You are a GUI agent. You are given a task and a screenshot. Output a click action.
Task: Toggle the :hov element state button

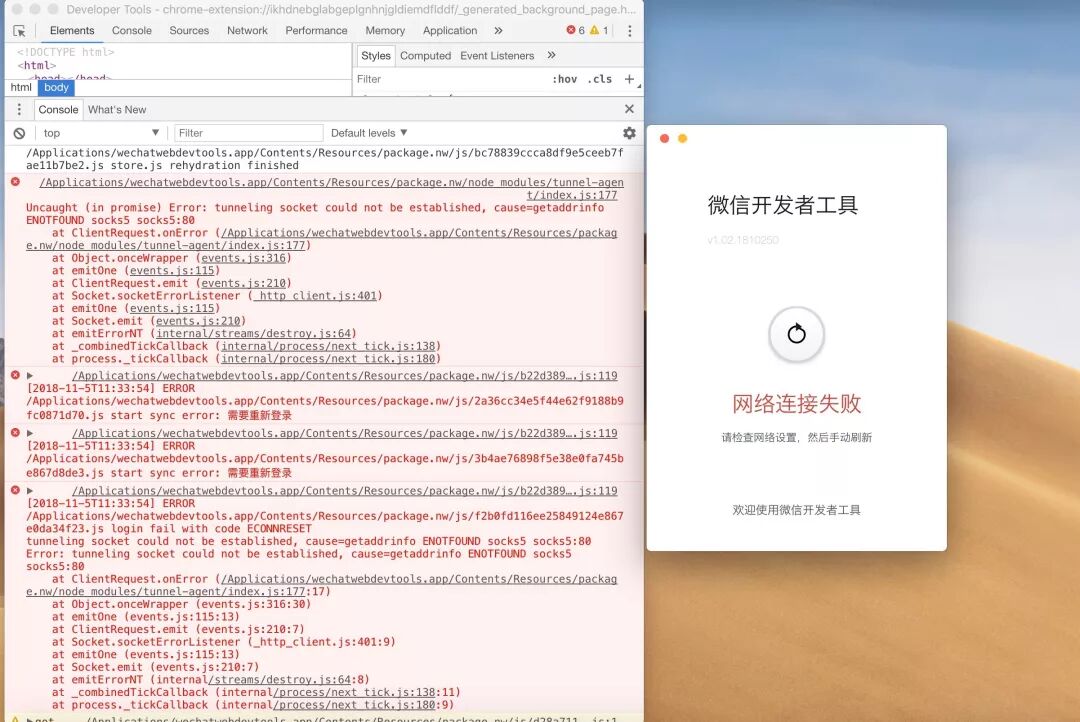pos(564,79)
